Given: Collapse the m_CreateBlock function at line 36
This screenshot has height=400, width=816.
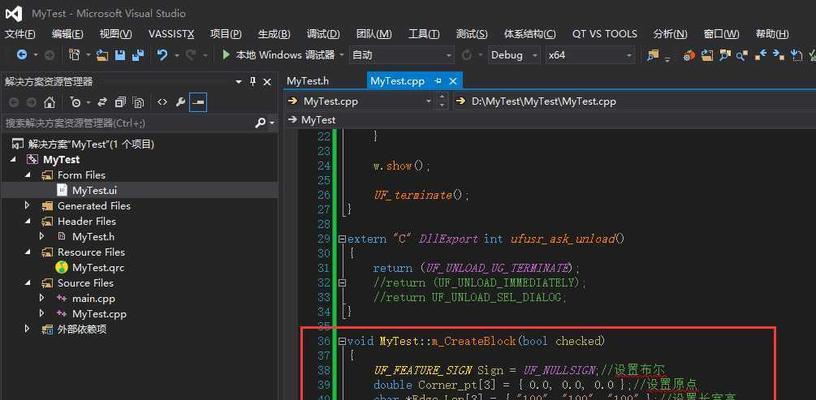Looking at the screenshot, I should tap(342, 342).
